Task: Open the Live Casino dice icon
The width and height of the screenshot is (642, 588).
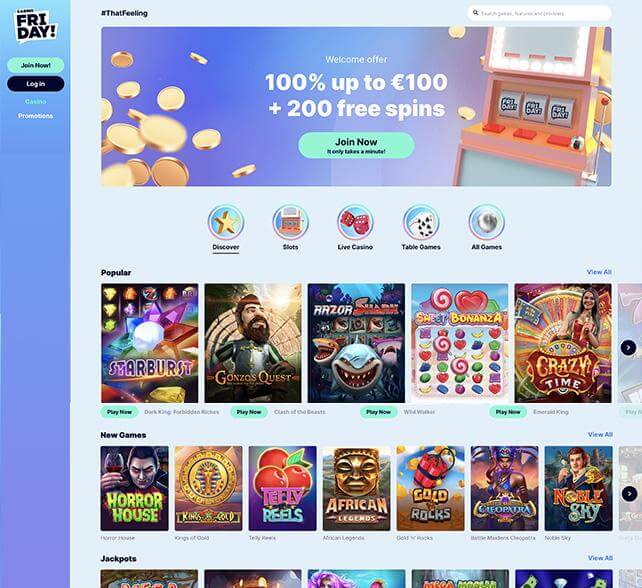Action: pyautogui.click(x=355, y=222)
